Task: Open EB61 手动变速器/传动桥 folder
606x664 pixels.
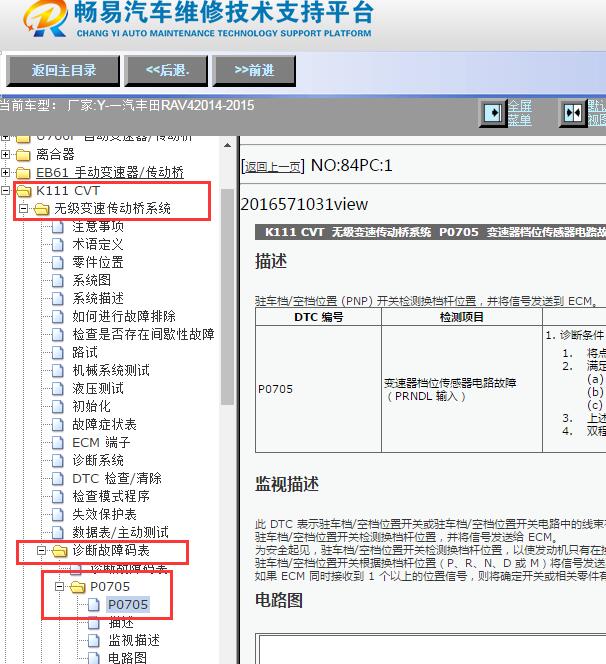Action: point(110,172)
